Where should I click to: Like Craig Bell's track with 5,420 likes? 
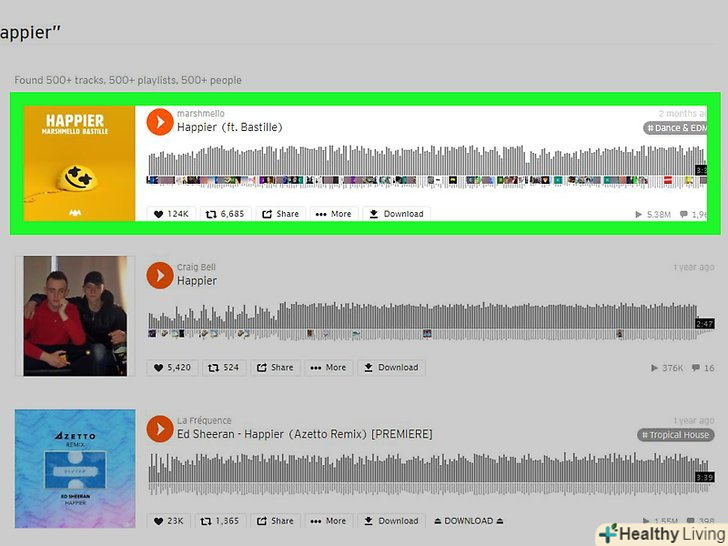point(172,368)
